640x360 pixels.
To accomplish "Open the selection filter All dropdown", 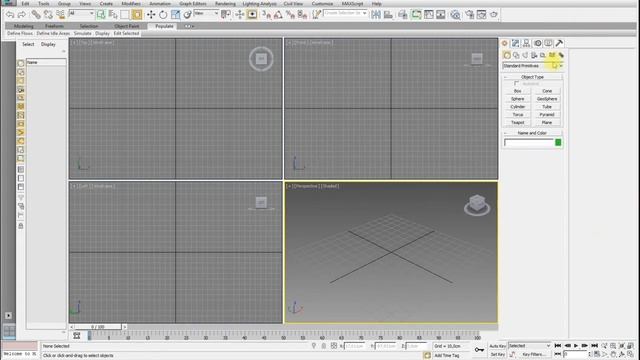I will click(81, 13).
